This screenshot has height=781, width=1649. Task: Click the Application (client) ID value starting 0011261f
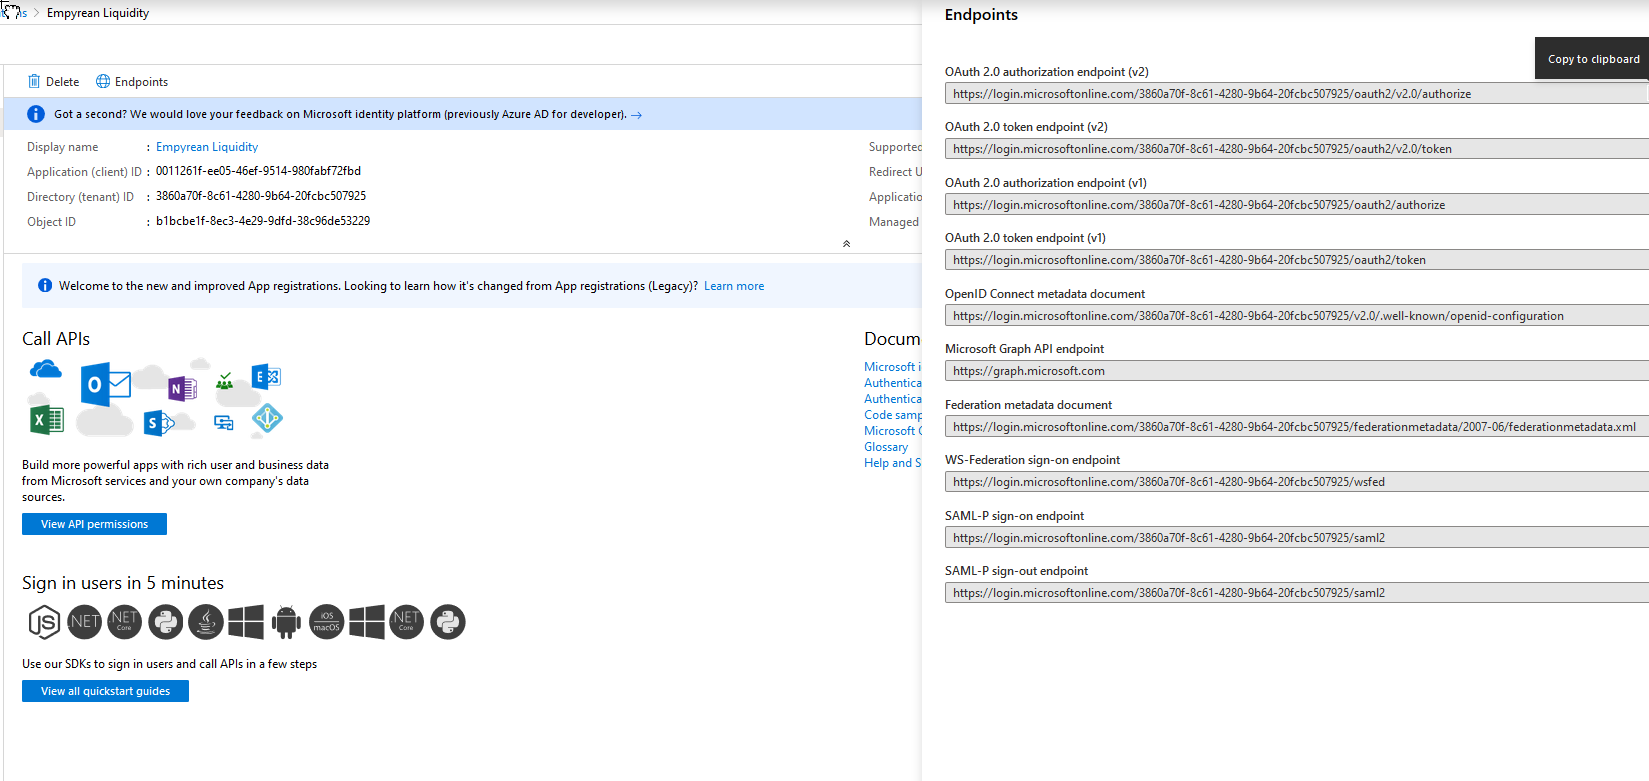pos(258,171)
